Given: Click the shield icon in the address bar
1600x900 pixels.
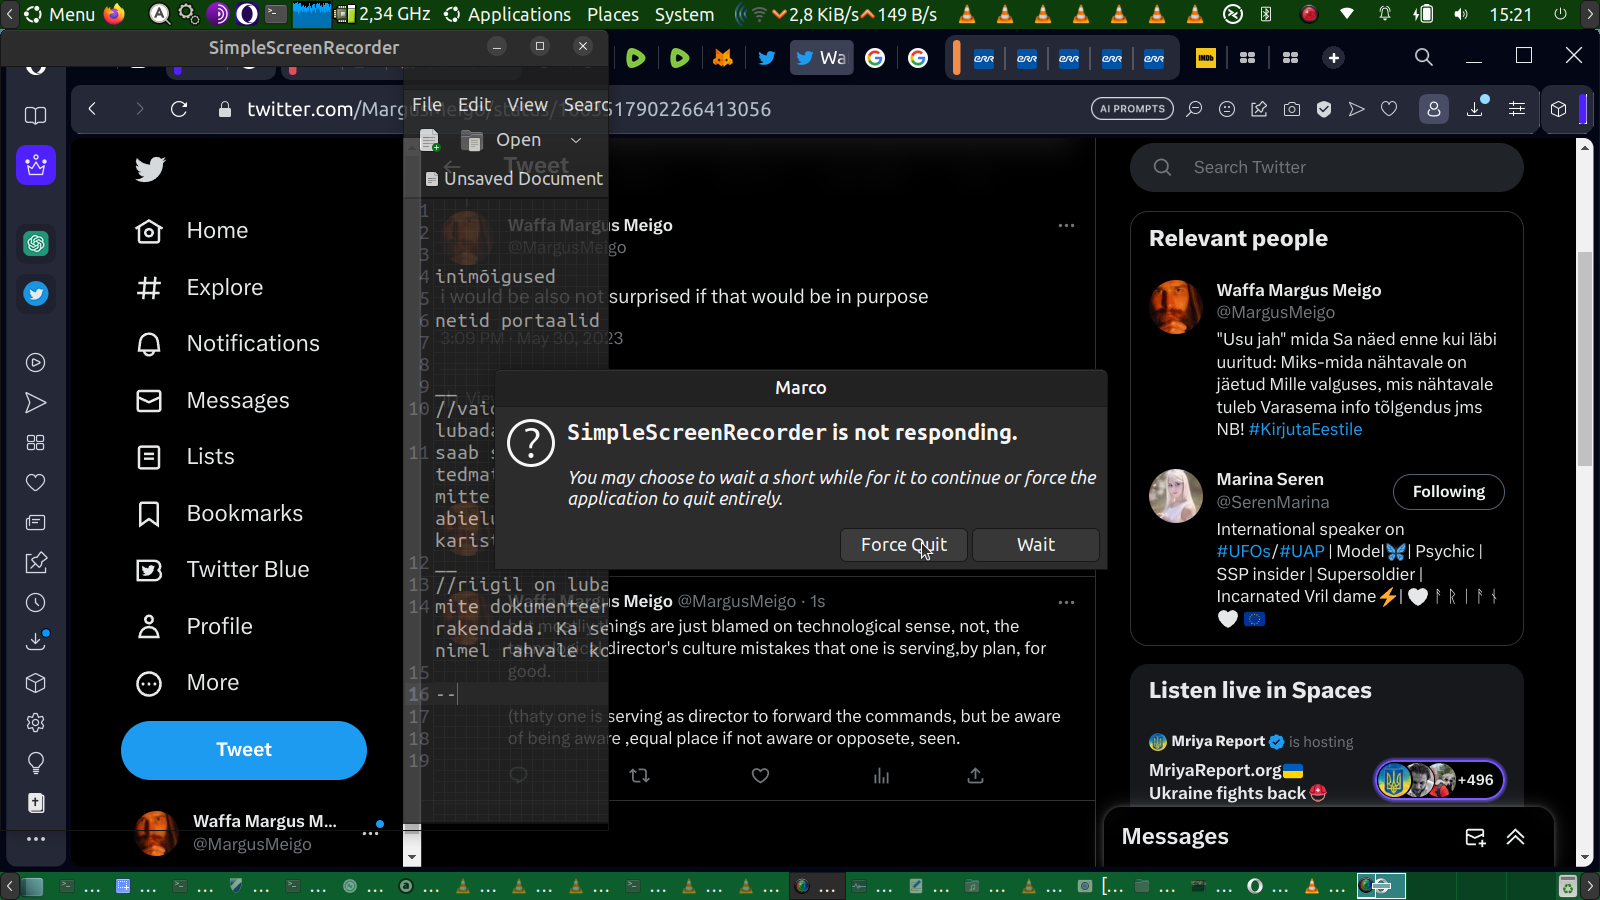Looking at the screenshot, I should coord(1324,109).
